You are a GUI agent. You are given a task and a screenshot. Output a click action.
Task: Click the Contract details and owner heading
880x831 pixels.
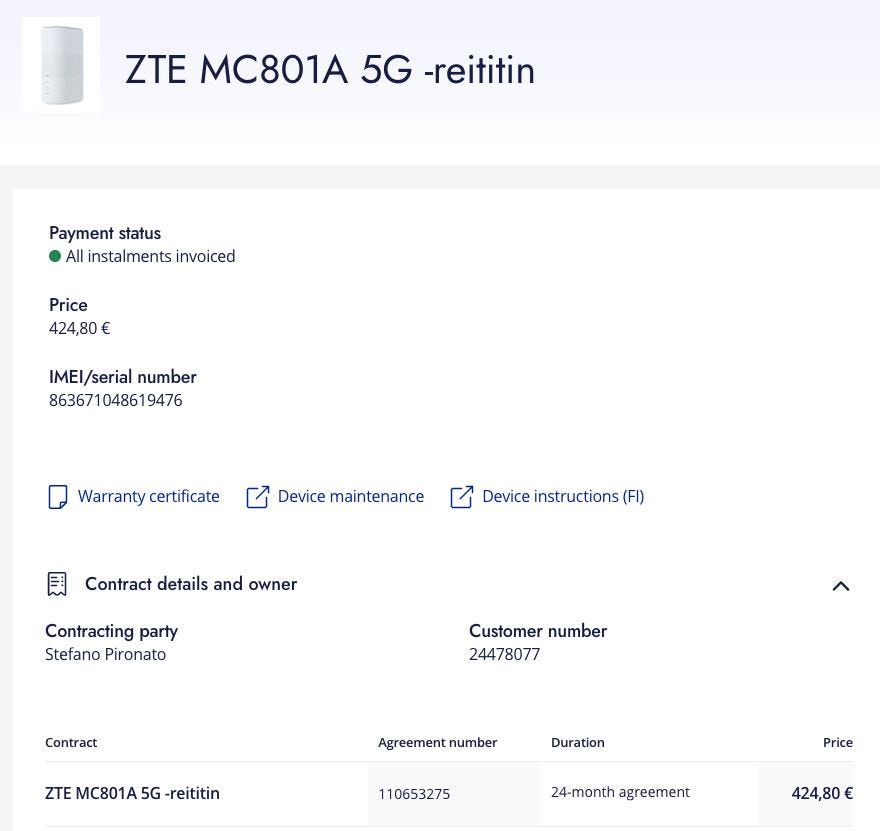coord(190,584)
